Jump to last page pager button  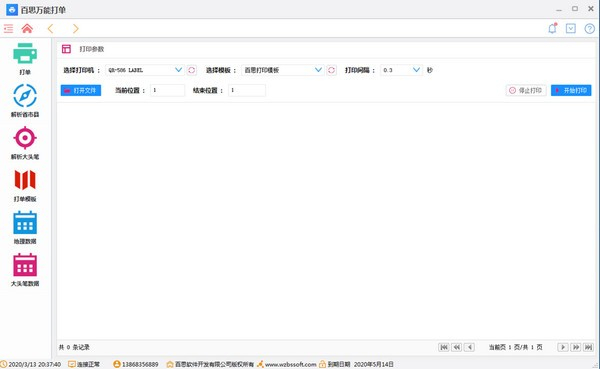[588, 347]
